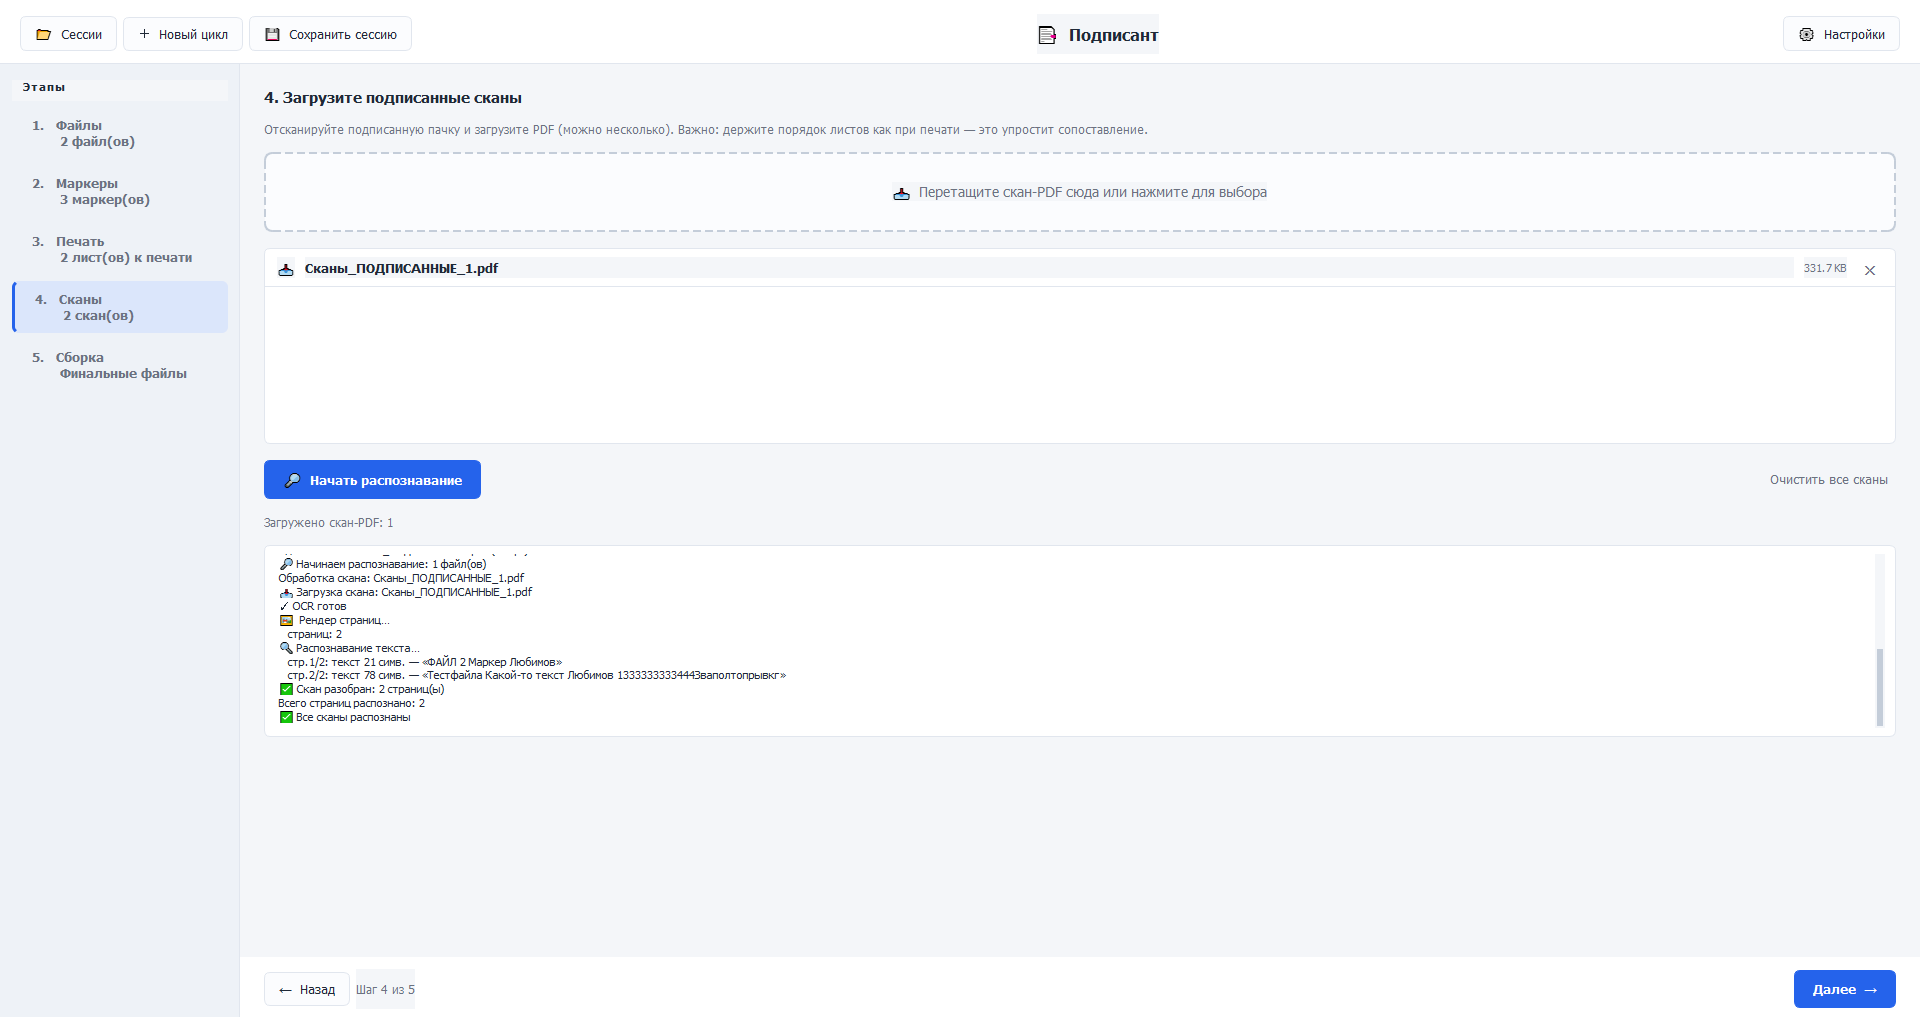Click the 'OCR готов' log entry

coord(313,607)
